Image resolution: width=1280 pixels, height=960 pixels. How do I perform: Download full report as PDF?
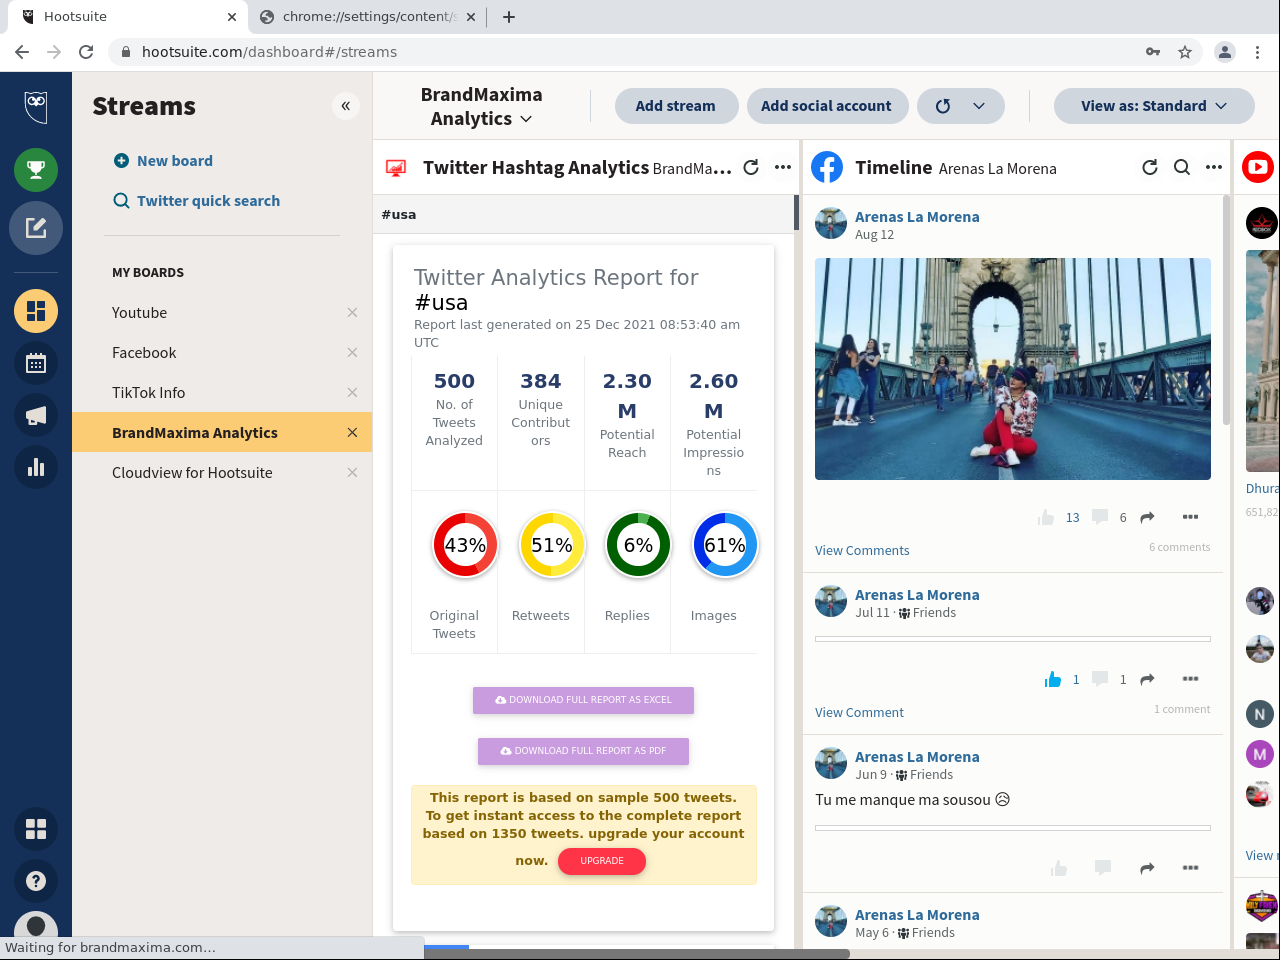click(583, 751)
